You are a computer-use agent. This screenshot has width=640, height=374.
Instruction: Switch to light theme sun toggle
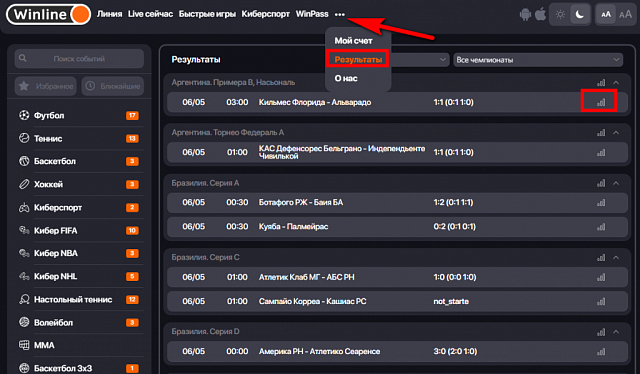(560, 15)
